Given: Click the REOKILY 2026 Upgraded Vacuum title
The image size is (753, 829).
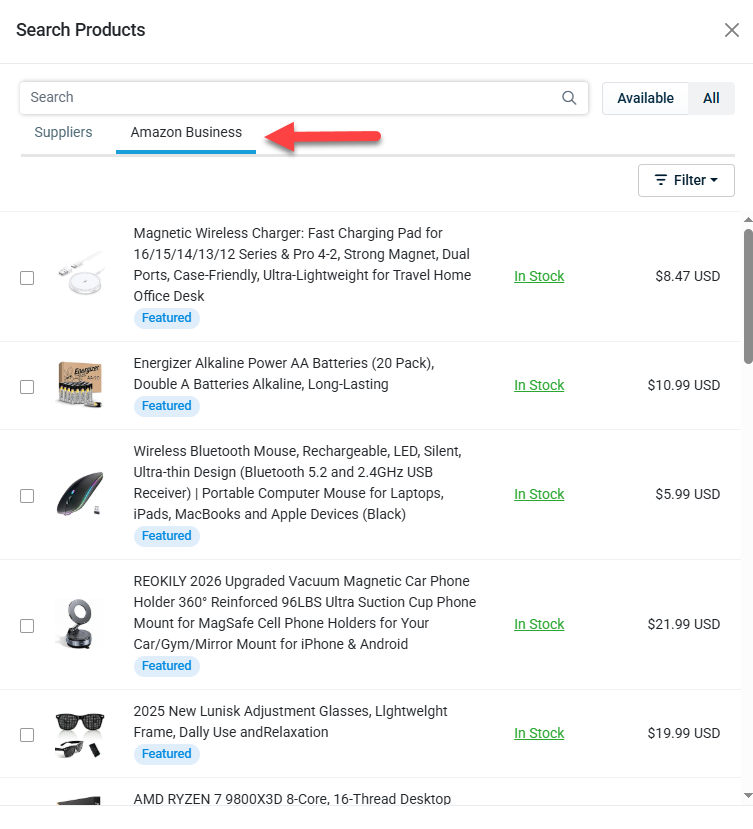Looking at the screenshot, I should point(305,613).
